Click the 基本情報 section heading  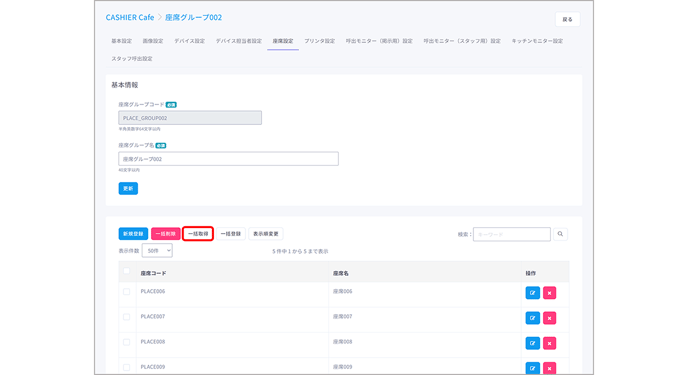[125, 85]
